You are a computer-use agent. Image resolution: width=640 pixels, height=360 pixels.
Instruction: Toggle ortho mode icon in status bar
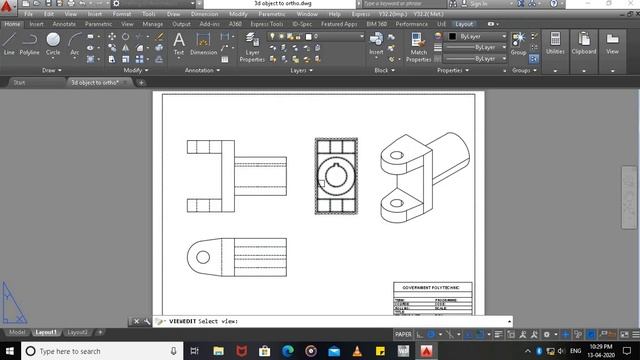[420, 335]
